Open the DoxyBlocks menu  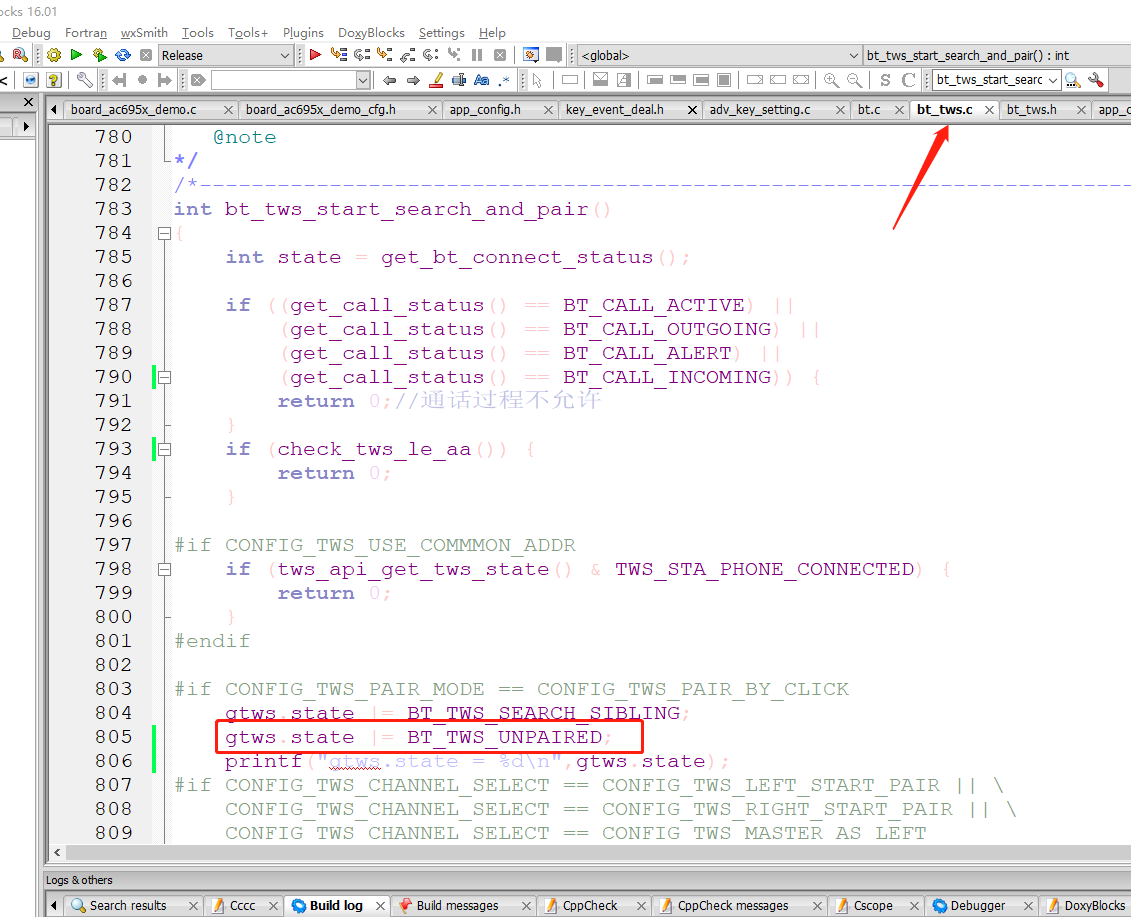[x=371, y=32]
